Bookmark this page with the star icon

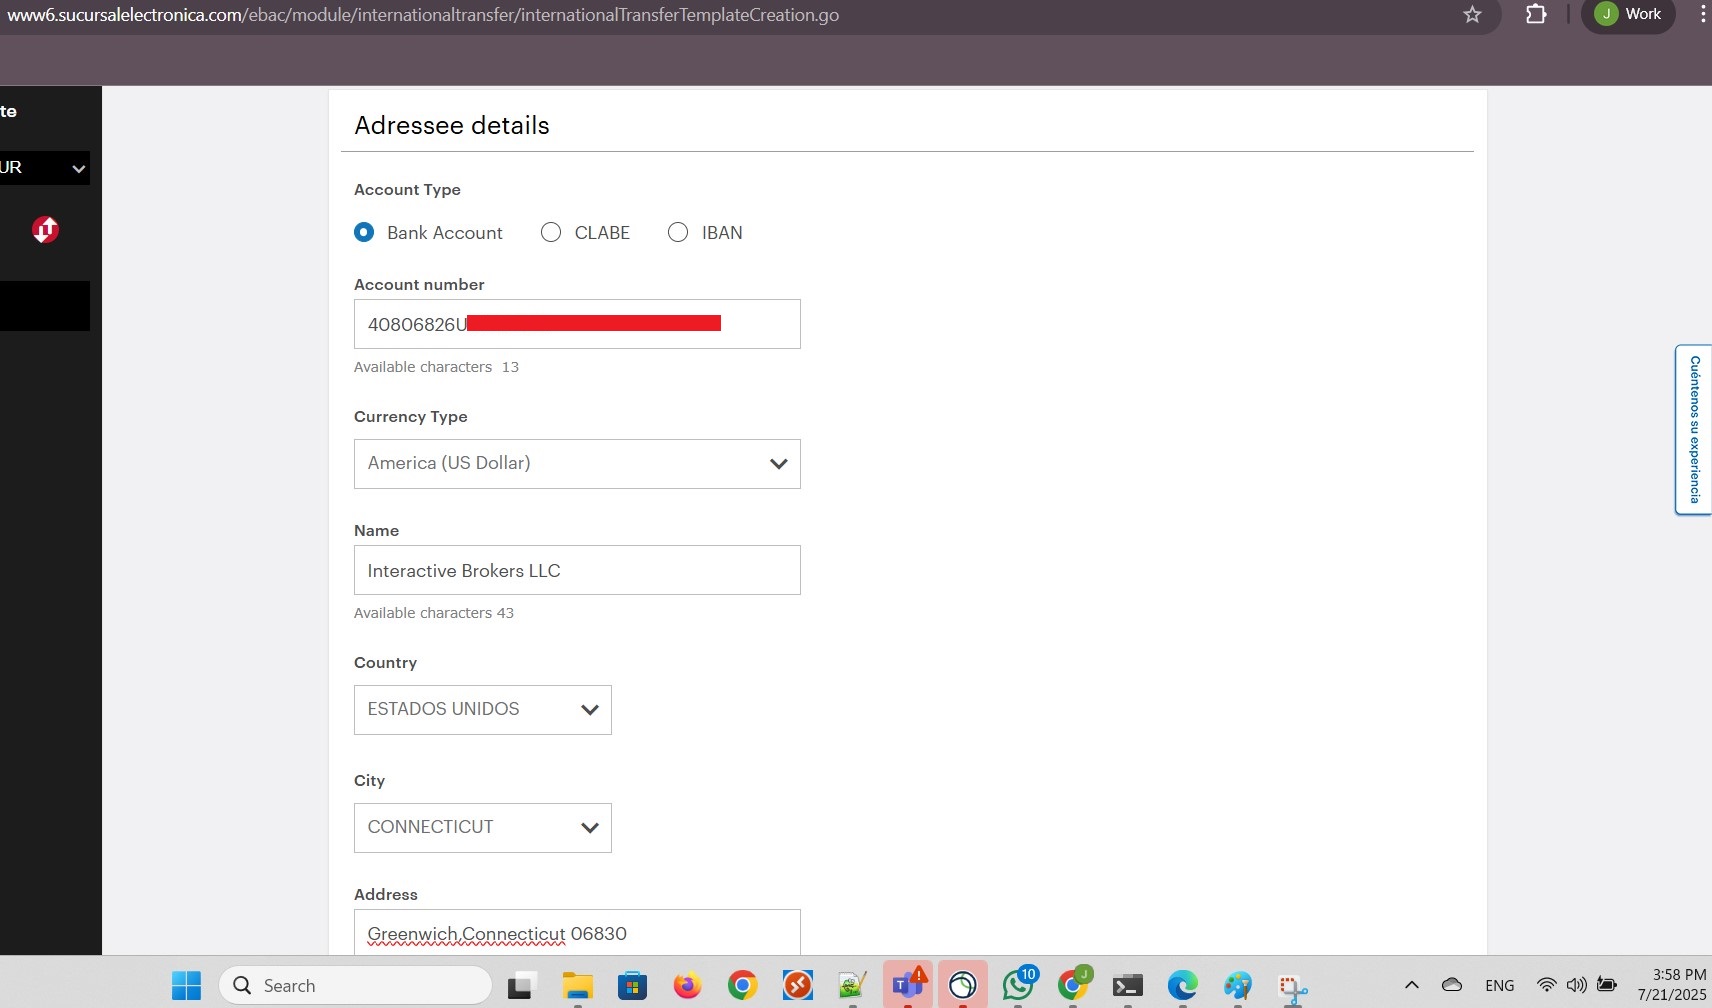[1472, 15]
